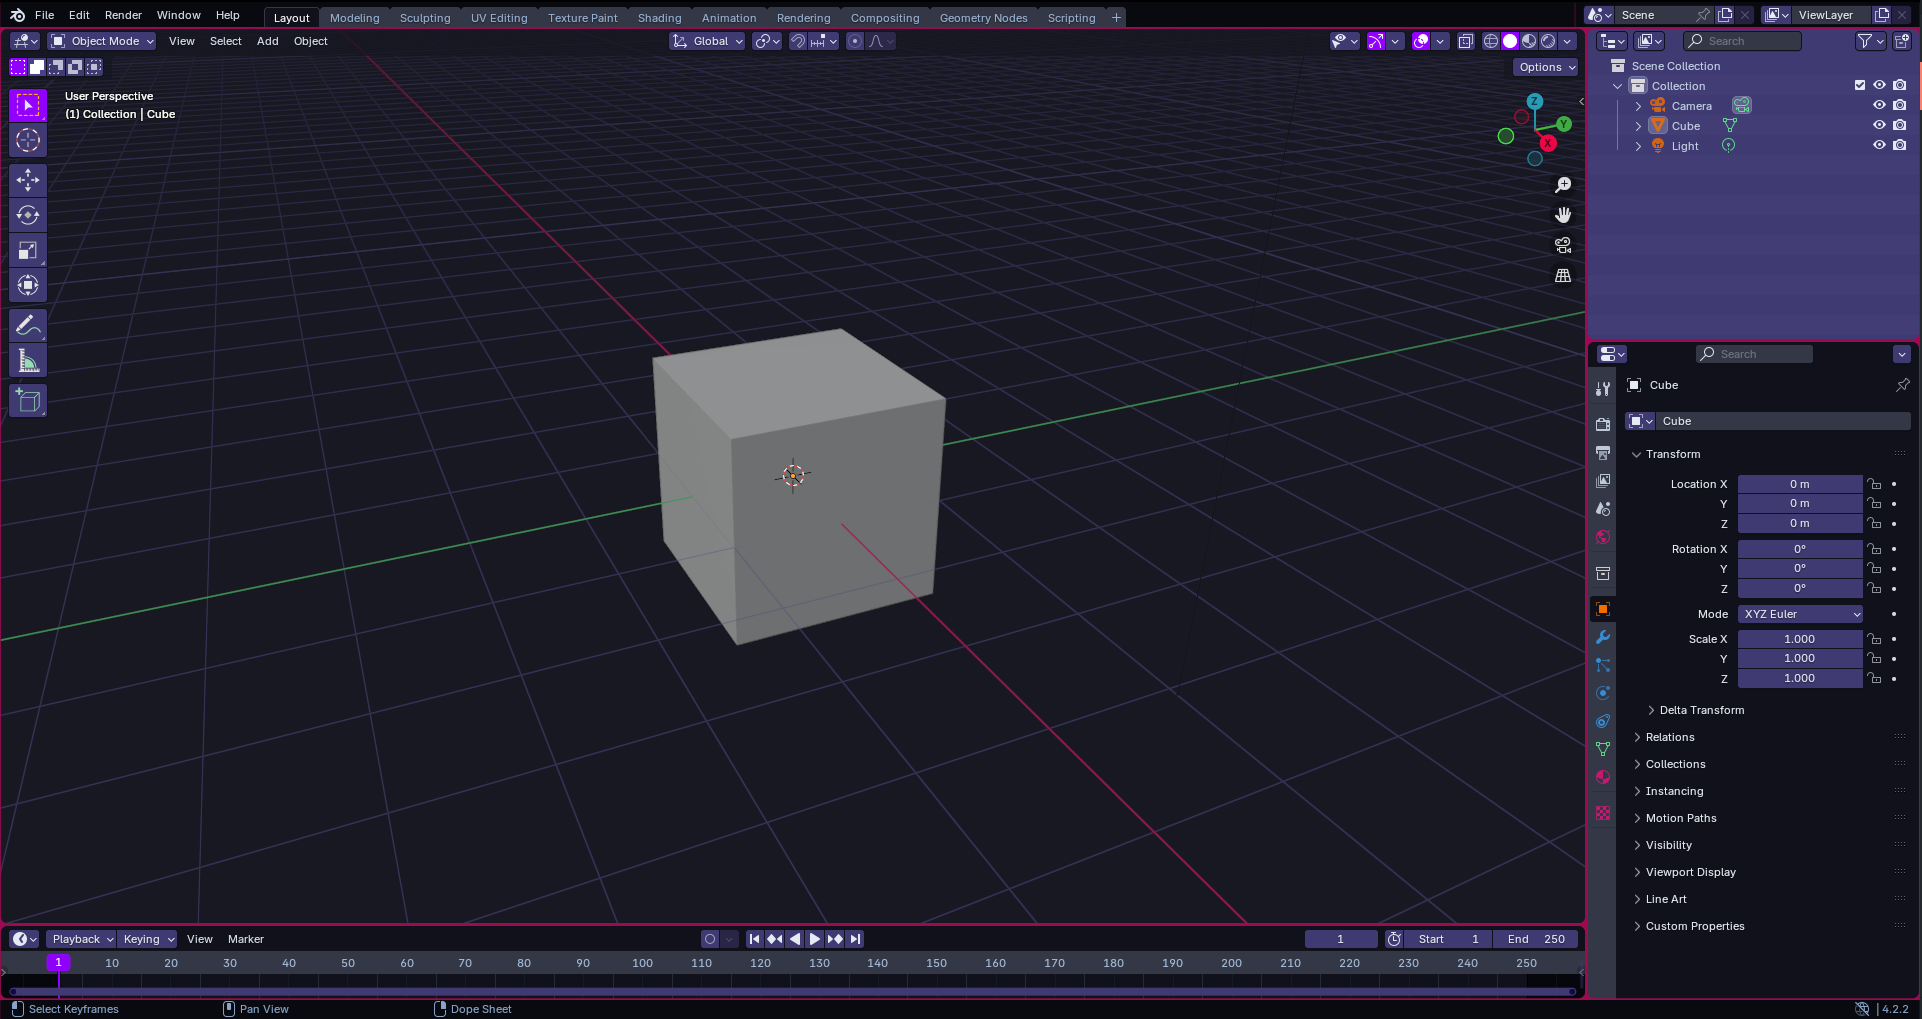Select the Cursor tool in toolbar
1922x1019 pixels.
click(x=28, y=140)
